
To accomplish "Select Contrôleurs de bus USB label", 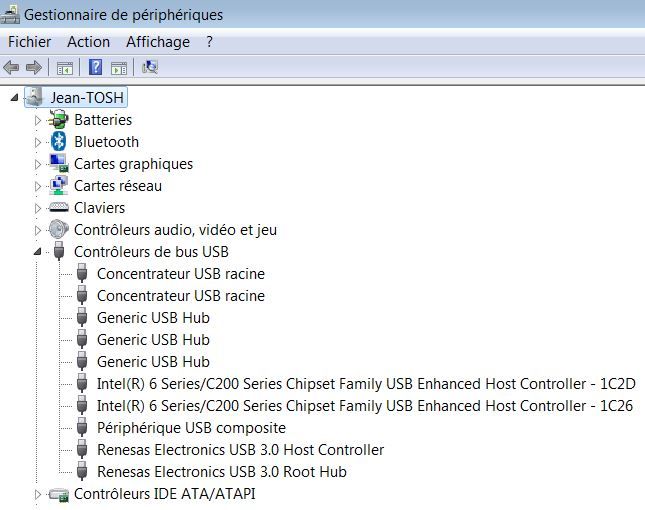I will pos(151,252).
